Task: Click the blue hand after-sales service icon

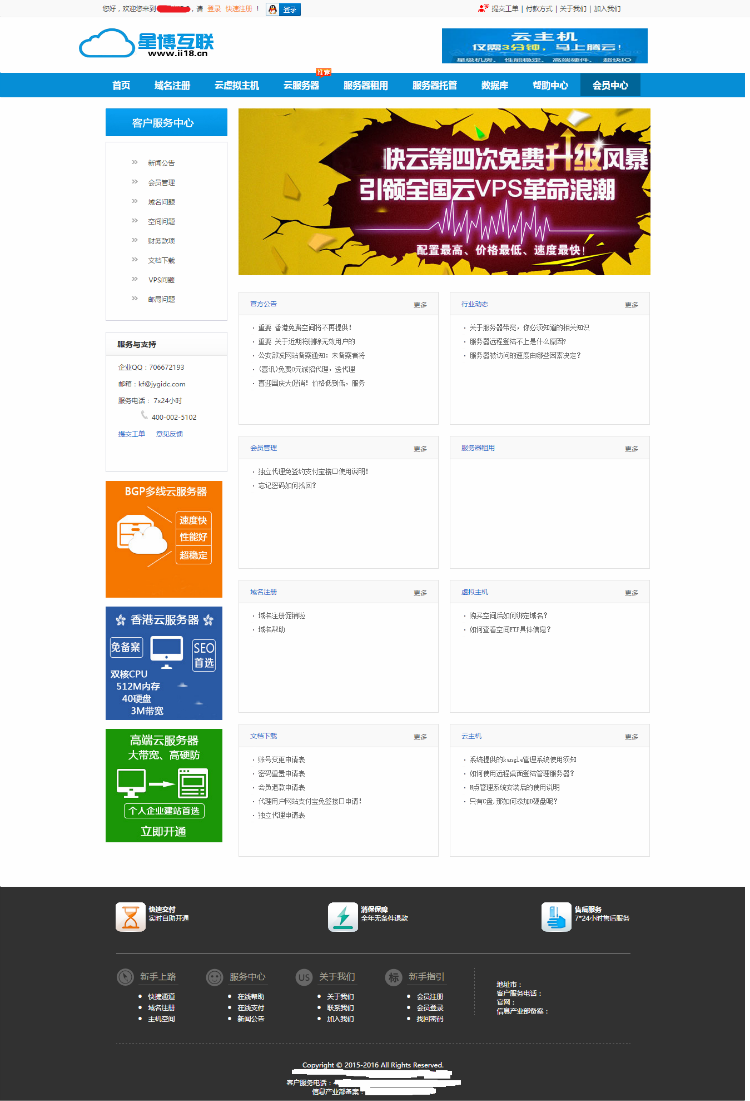Action: click(556, 917)
